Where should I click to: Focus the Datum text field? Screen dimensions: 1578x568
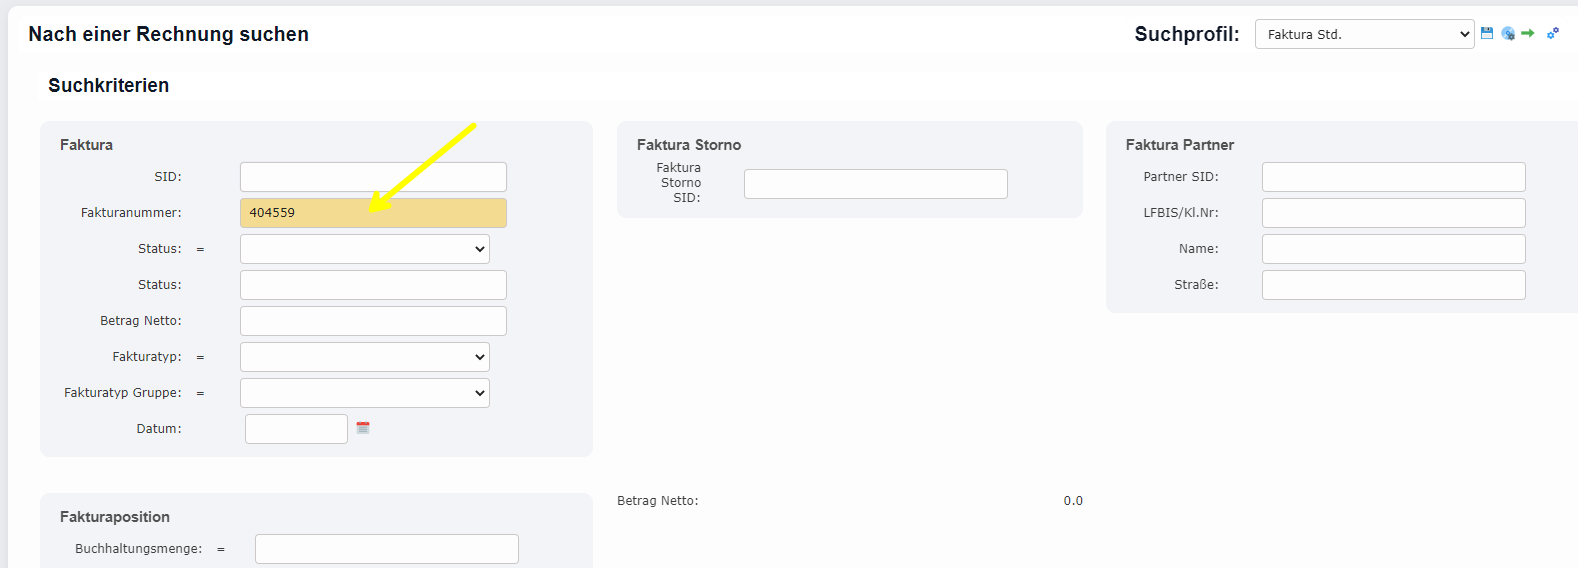point(296,429)
